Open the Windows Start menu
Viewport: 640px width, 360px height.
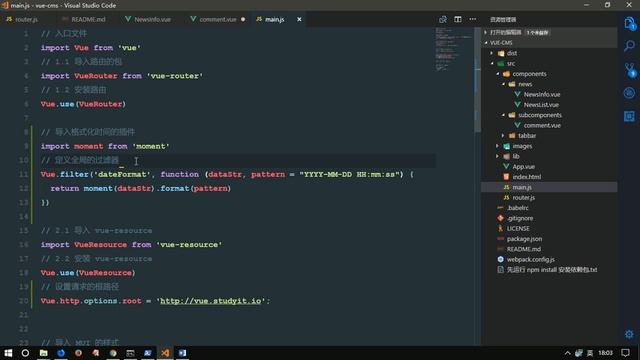pyautogui.click(x=8, y=353)
